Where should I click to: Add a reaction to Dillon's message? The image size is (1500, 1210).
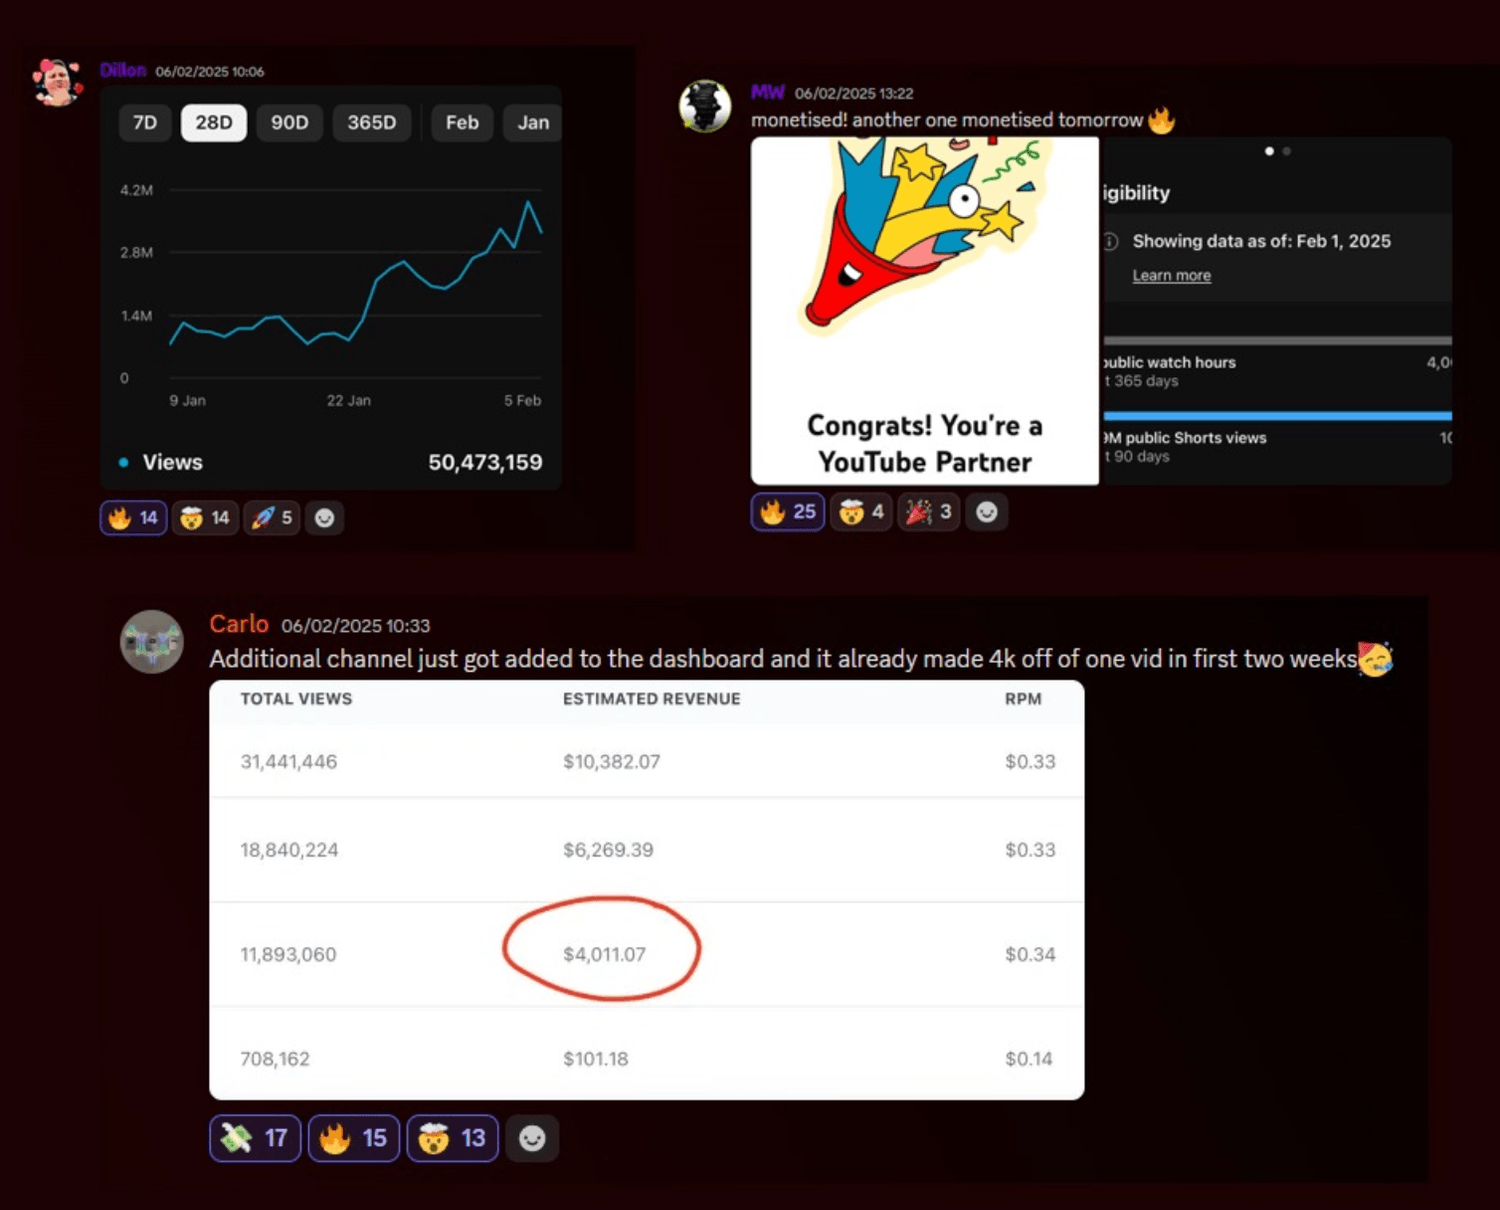point(325,518)
